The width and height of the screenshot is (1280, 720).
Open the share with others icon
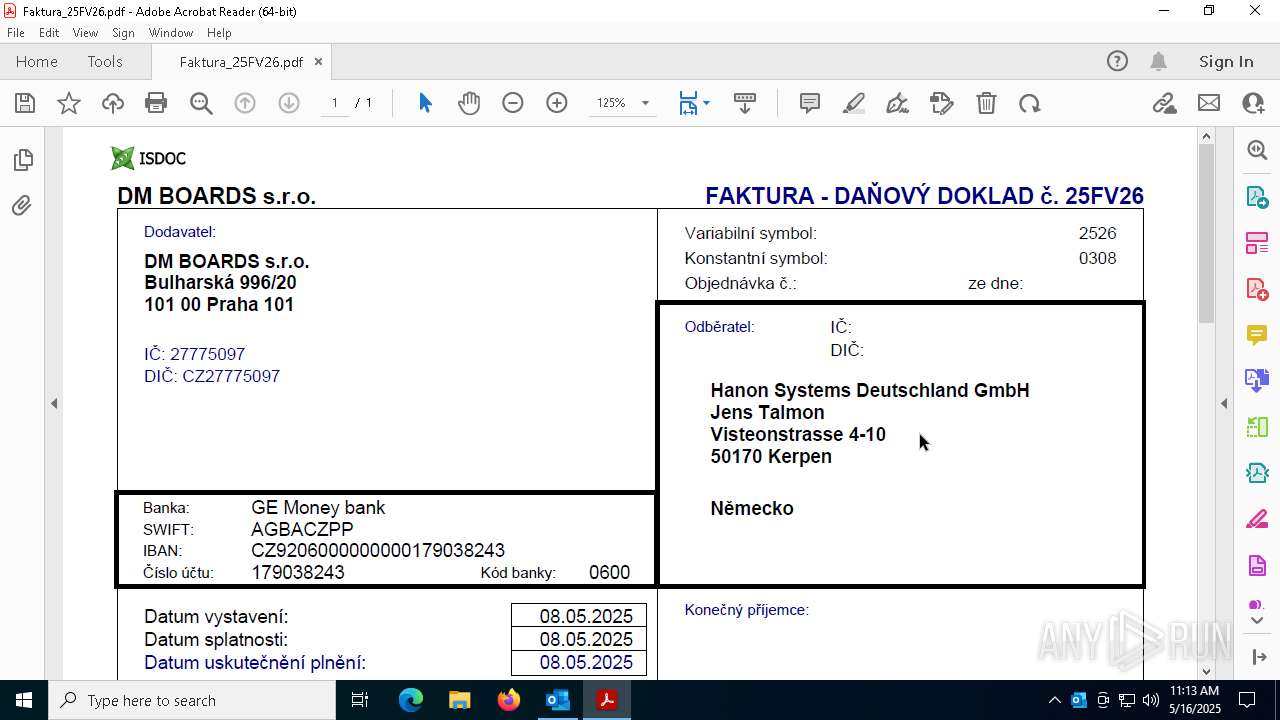[x=1253, y=103]
